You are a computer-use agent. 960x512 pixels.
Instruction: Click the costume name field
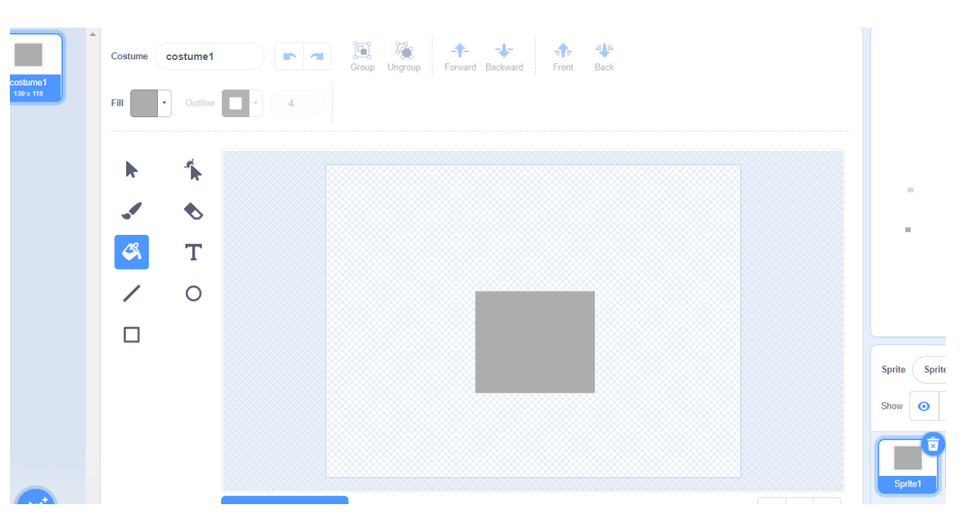pos(209,56)
